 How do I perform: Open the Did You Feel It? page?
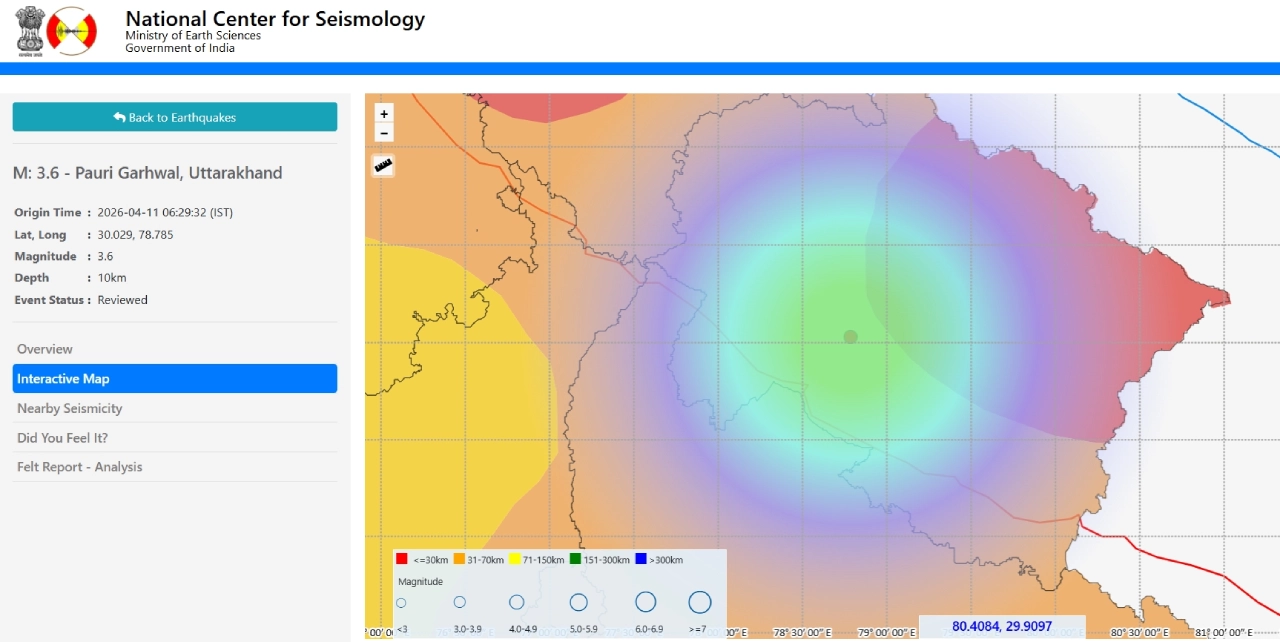click(x=63, y=438)
